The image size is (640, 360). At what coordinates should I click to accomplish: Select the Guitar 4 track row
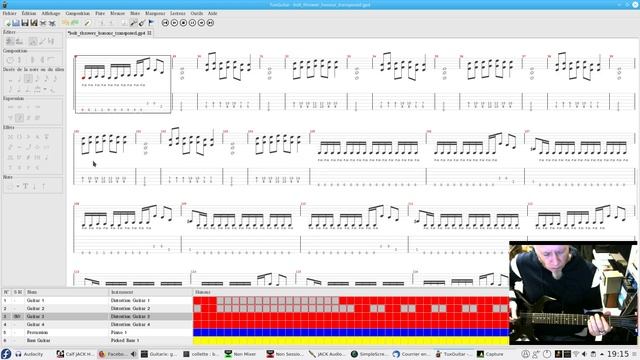tap(97, 324)
